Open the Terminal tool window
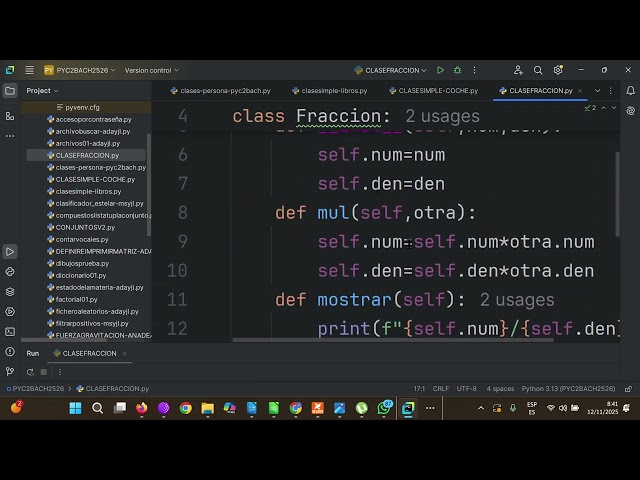Image resolution: width=640 pixels, height=480 pixels. [x=10, y=332]
